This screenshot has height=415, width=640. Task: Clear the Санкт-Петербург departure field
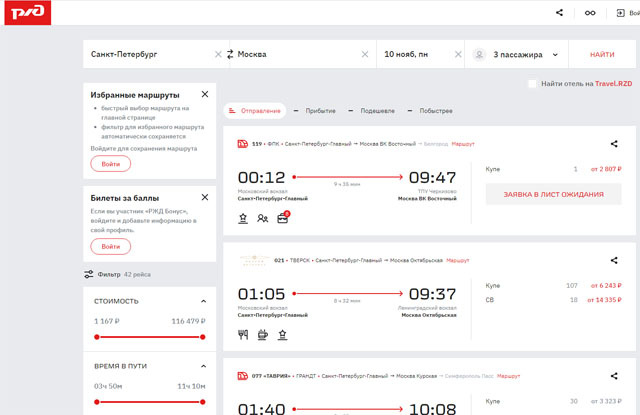coord(218,54)
